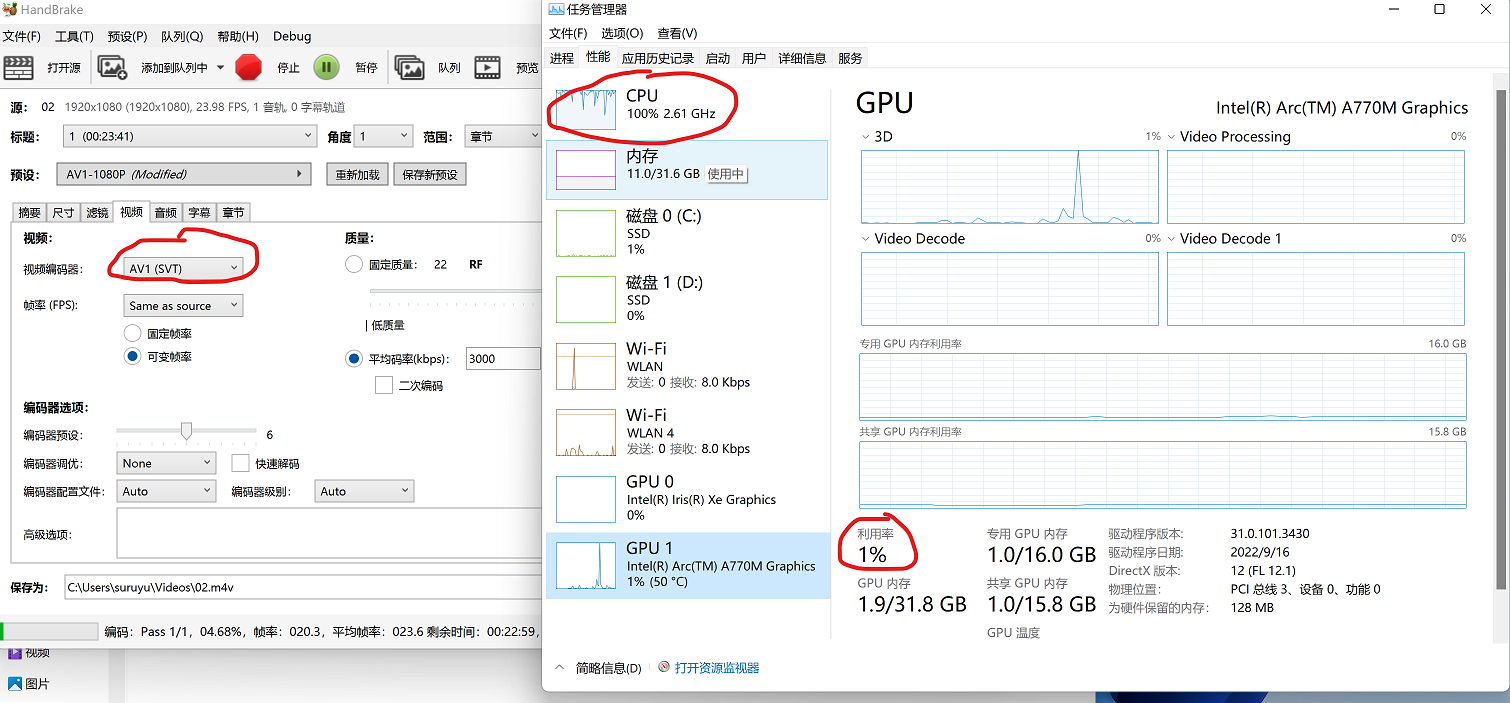This screenshot has width=1510, height=703.
Task: Open the Add to Queue dropdown arrow
Action: [220, 68]
